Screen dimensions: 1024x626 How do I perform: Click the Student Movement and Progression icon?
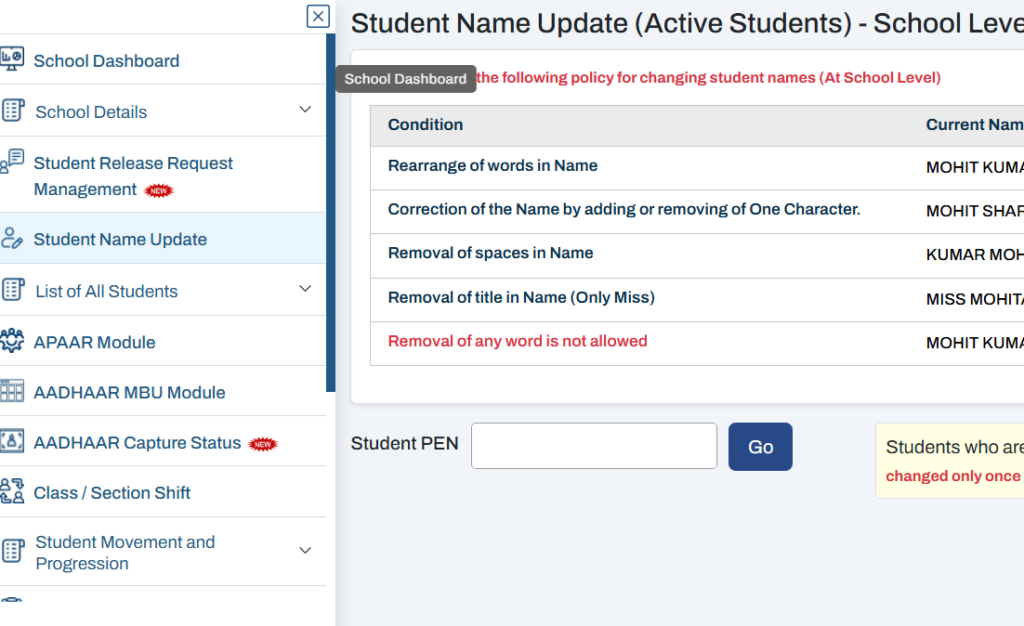click(15, 551)
